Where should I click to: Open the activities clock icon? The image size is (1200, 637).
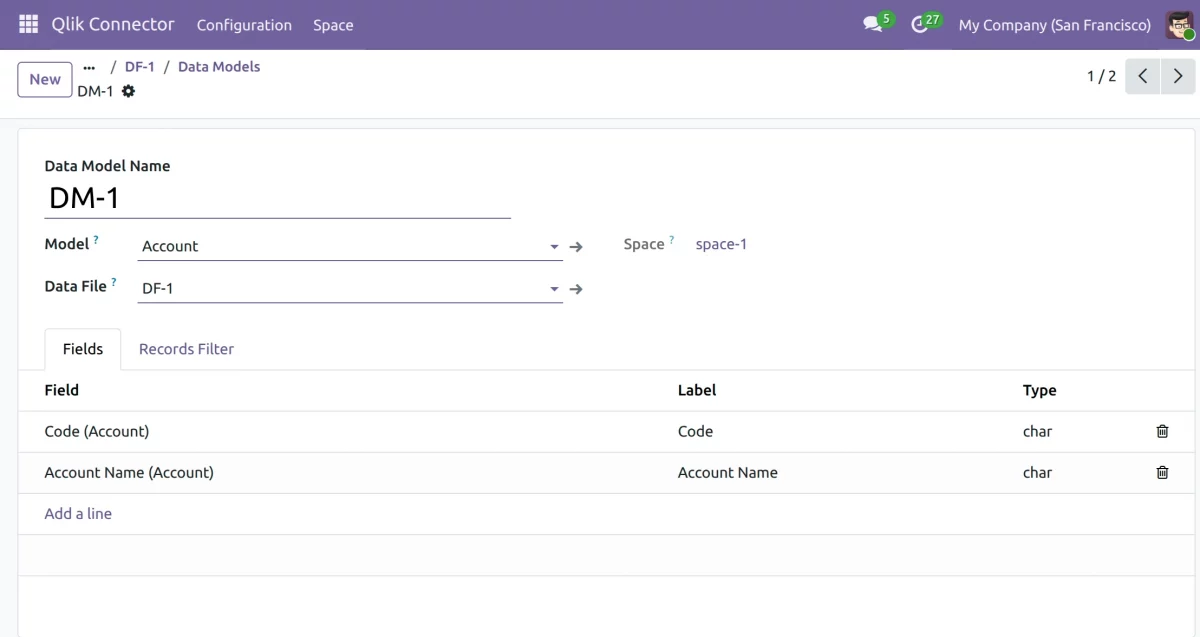point(920,25)
